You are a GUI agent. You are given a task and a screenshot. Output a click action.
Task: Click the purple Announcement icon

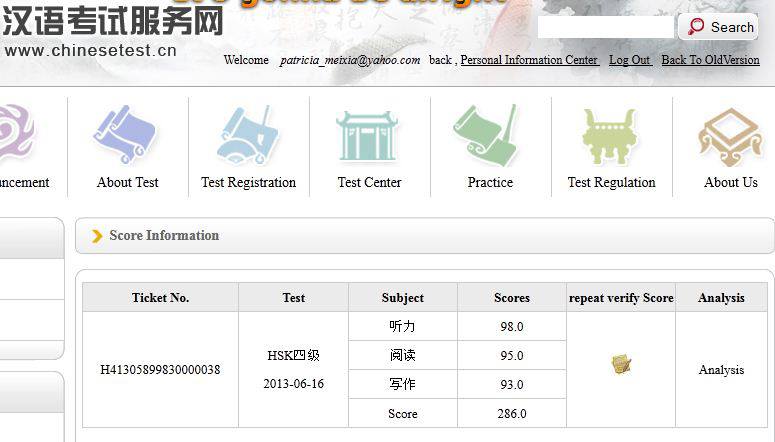15,135
